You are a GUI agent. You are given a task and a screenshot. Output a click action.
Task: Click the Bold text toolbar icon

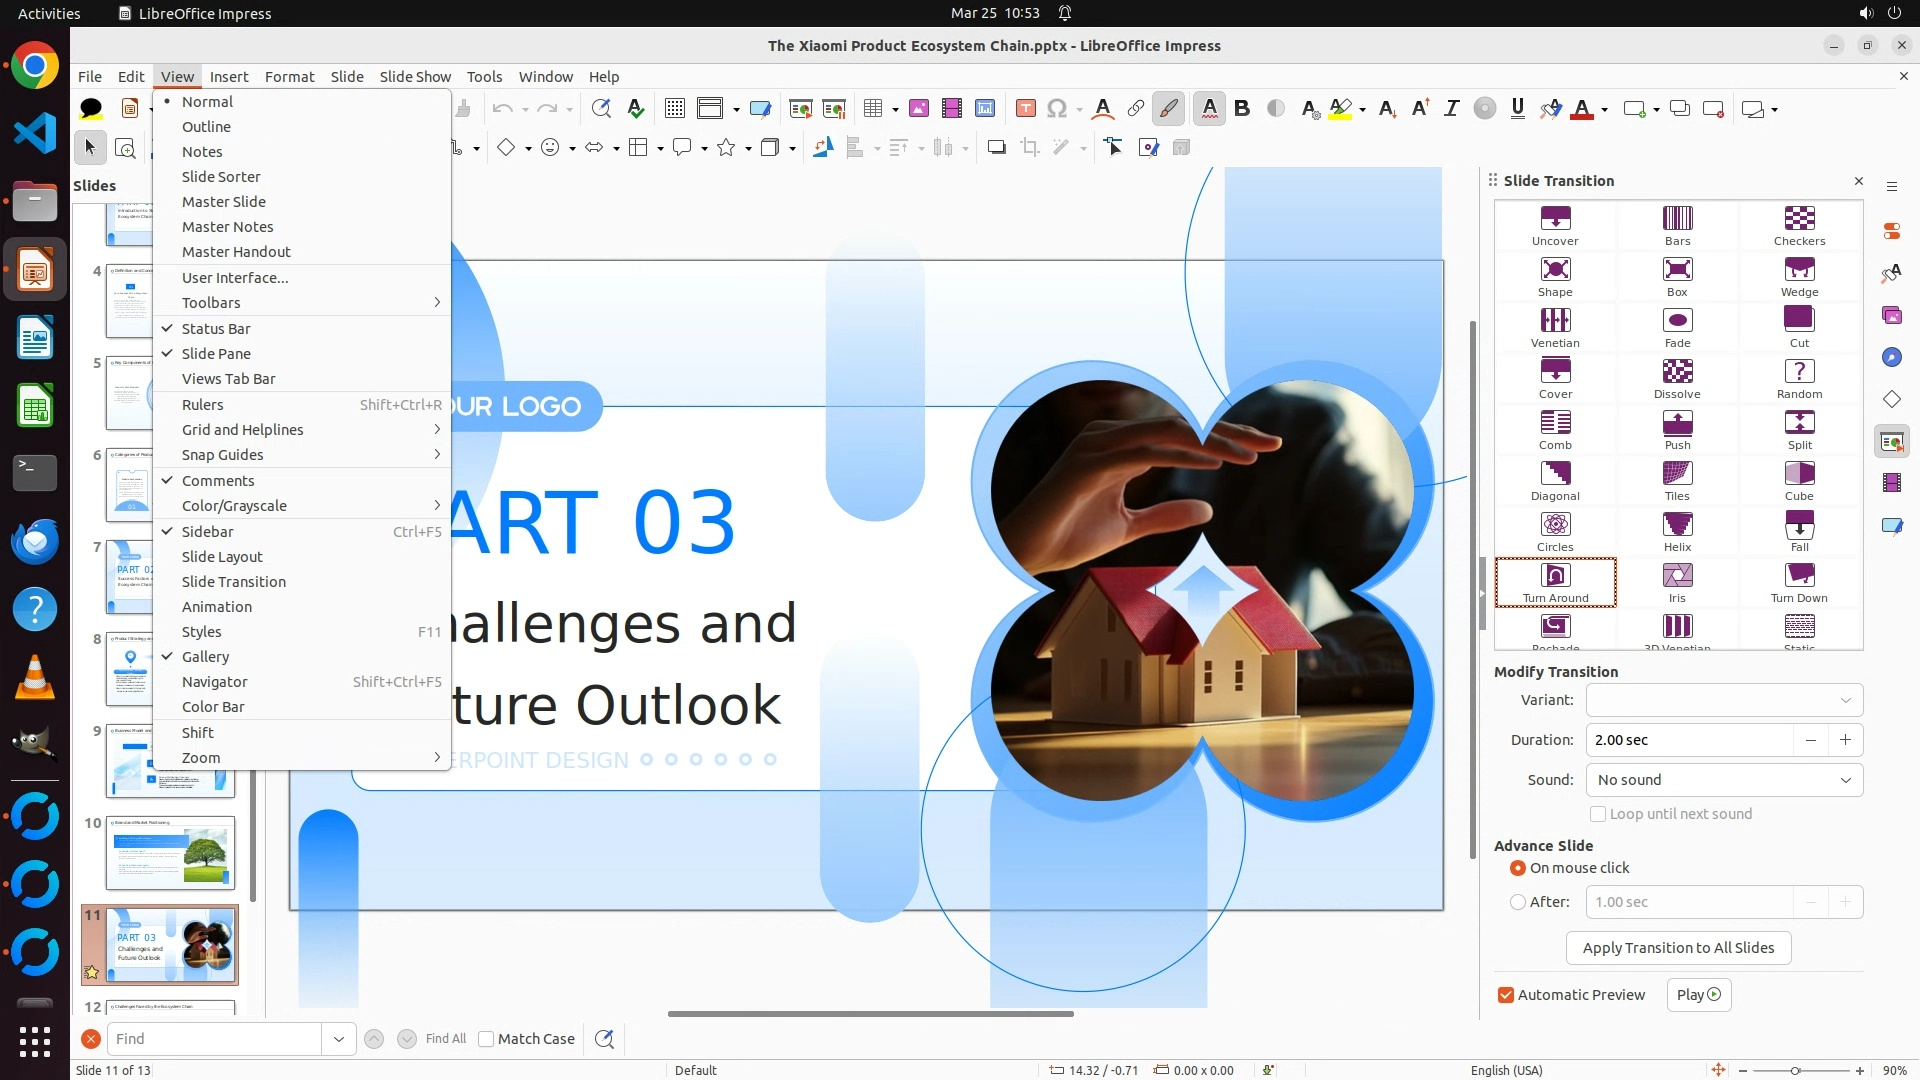(x=1242, y=109)
